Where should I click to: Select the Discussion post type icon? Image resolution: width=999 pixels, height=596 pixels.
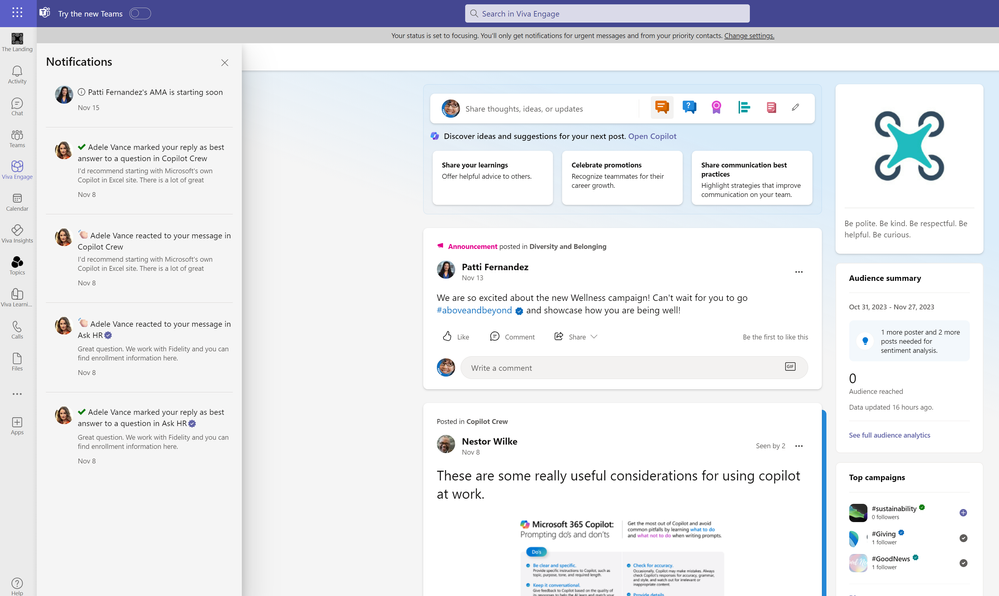pyautogui.click(x=662, y=107)
